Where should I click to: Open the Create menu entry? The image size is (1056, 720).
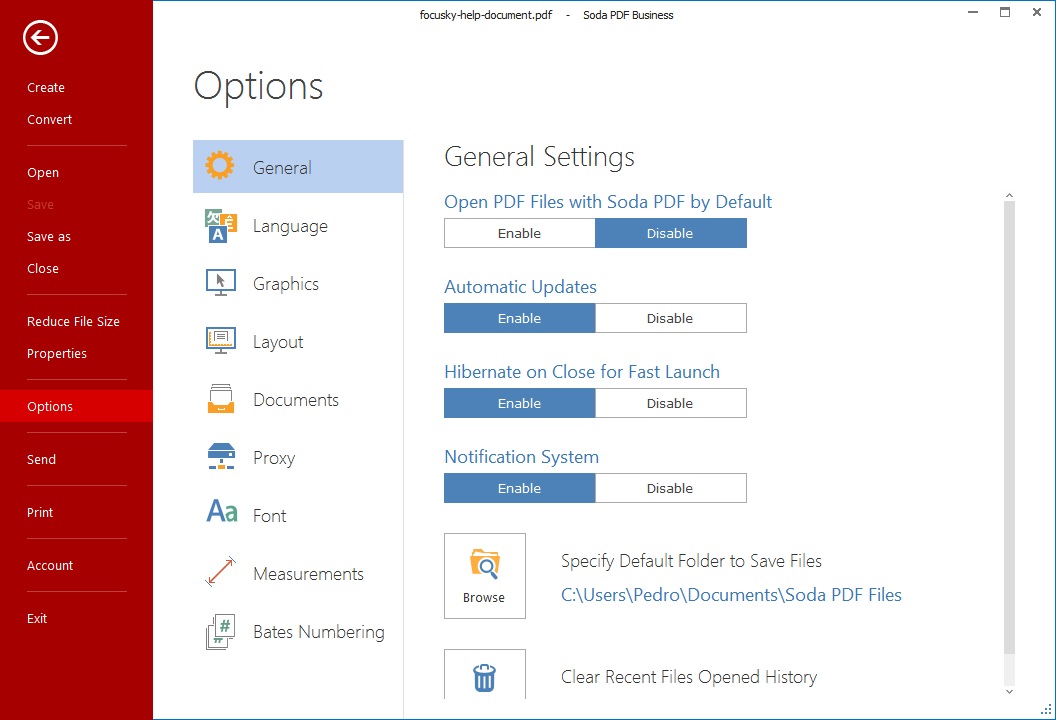45,87
